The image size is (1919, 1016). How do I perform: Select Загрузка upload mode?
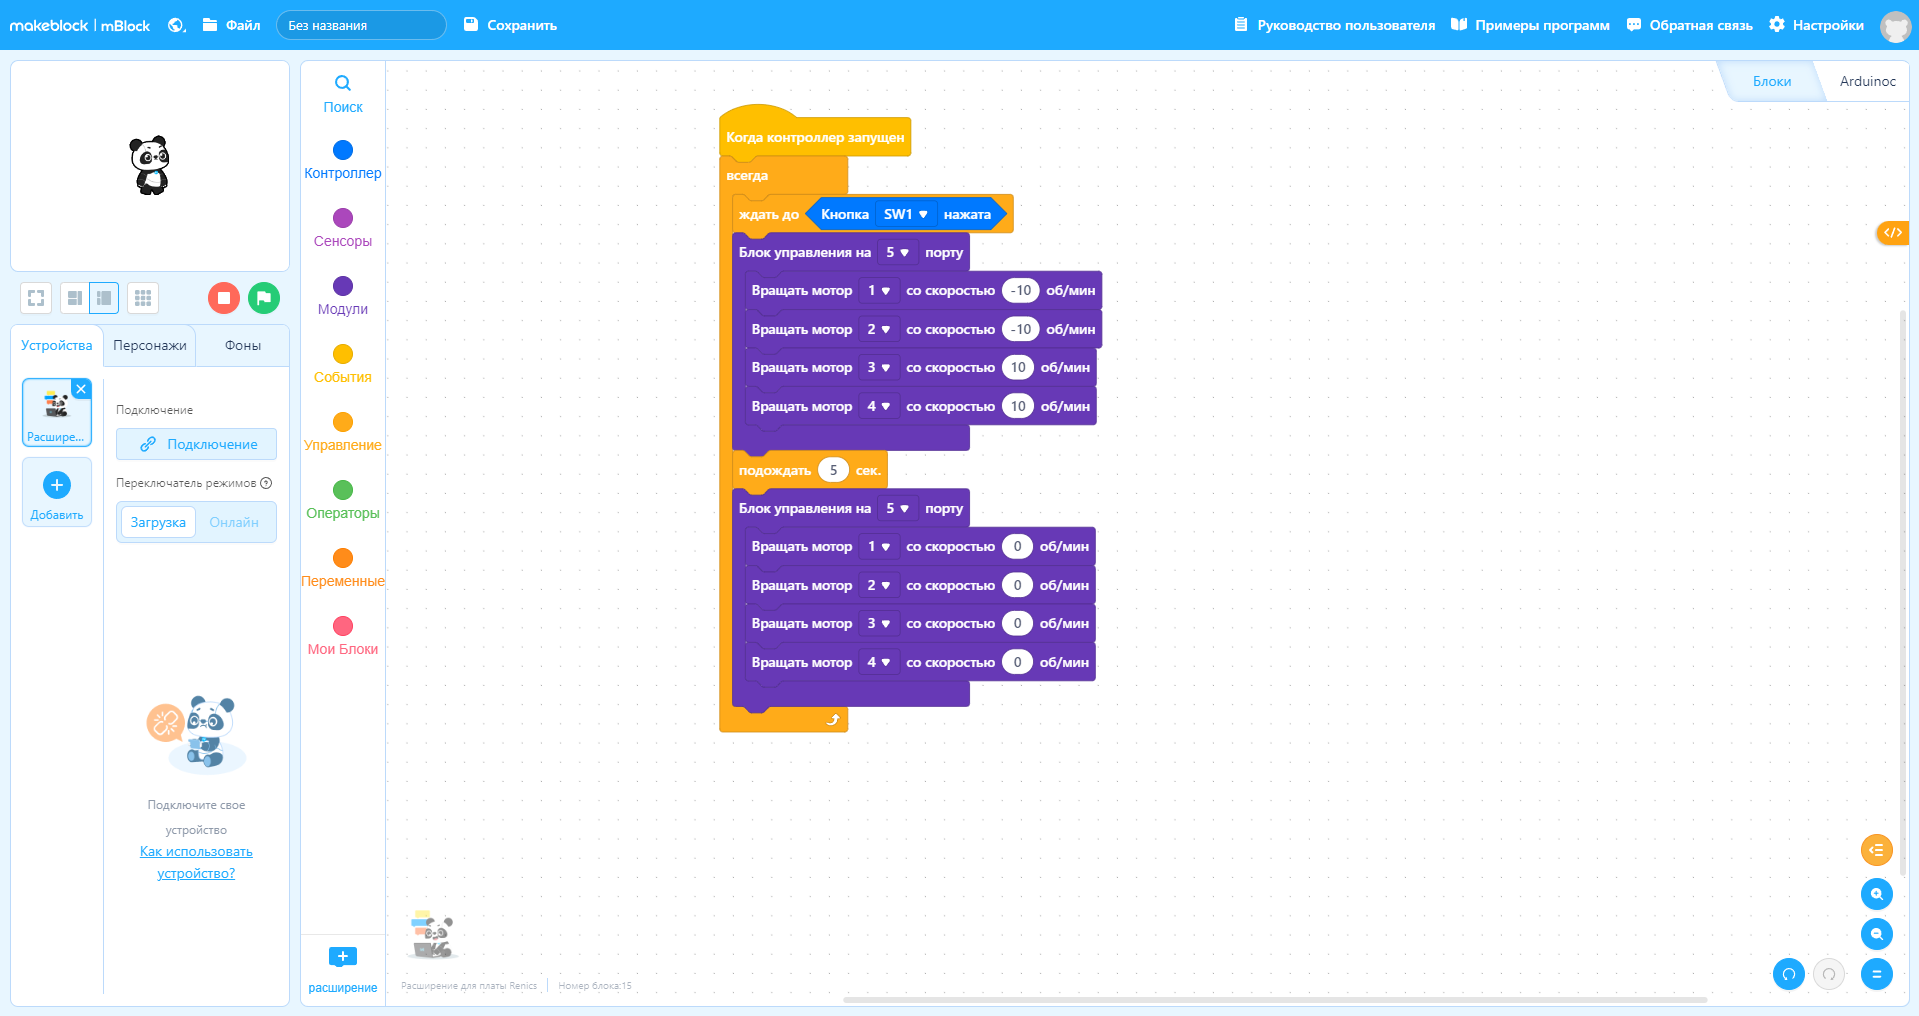[x=158, y=522]
